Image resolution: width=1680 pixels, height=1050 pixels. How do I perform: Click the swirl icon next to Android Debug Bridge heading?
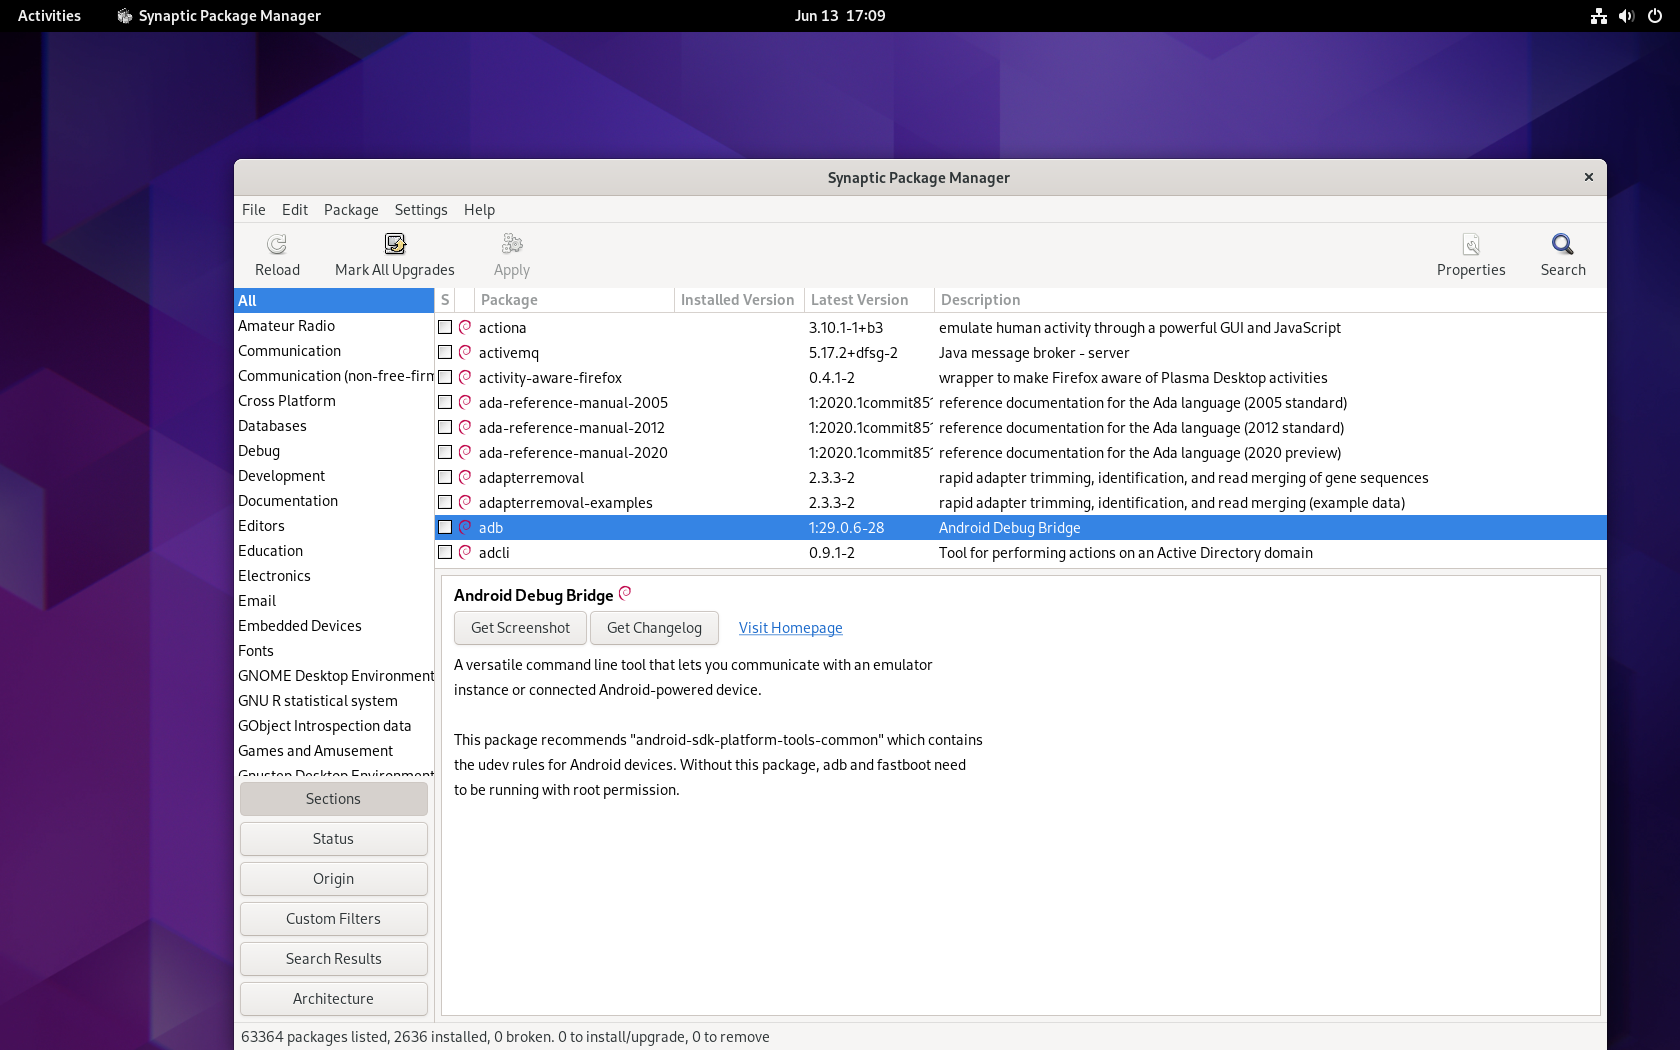tap(625, 593)
